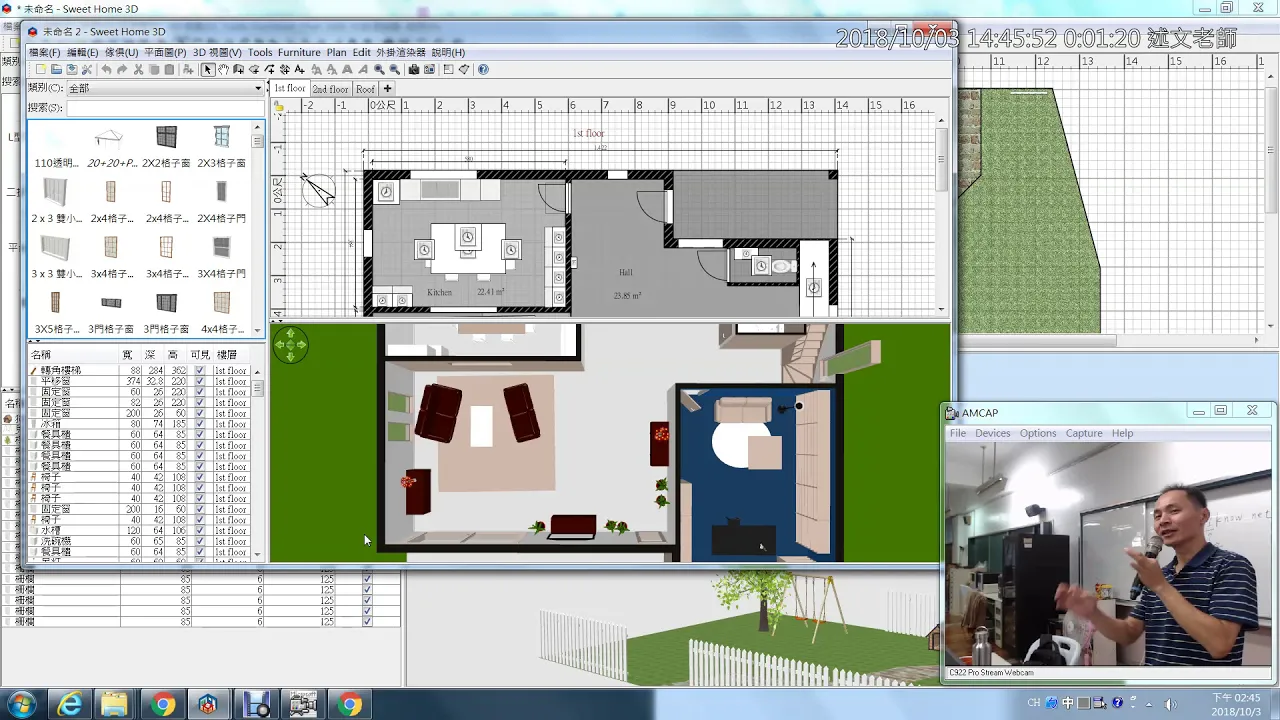Select the 2X3格子窗 catalog thumbnail
1280x720 pixels.
click(x=221, y=146)
